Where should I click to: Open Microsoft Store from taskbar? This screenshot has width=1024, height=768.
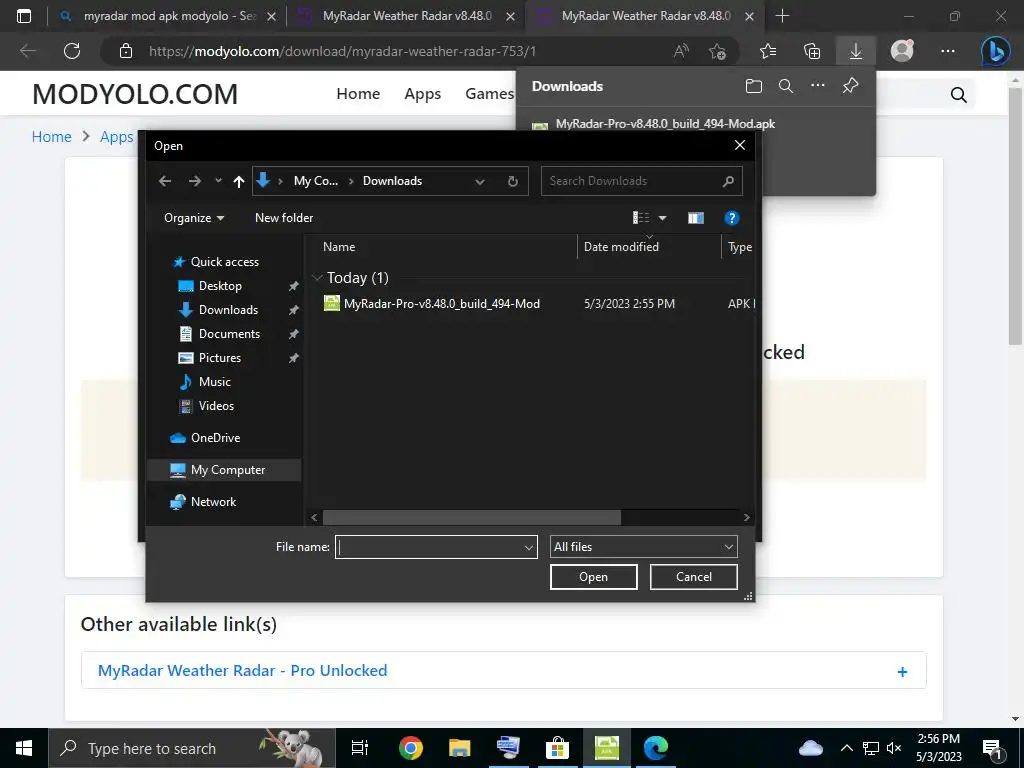pos(557,748)
